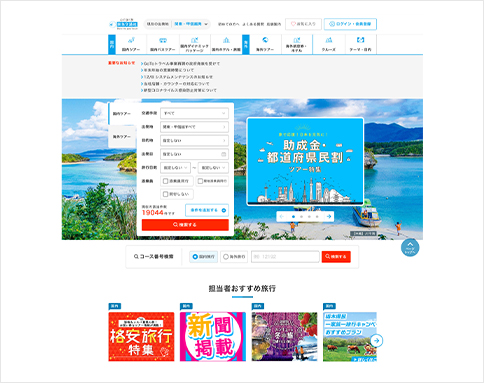Click the red search button beside course number field
484x383 pixels.
coord(336,257)
